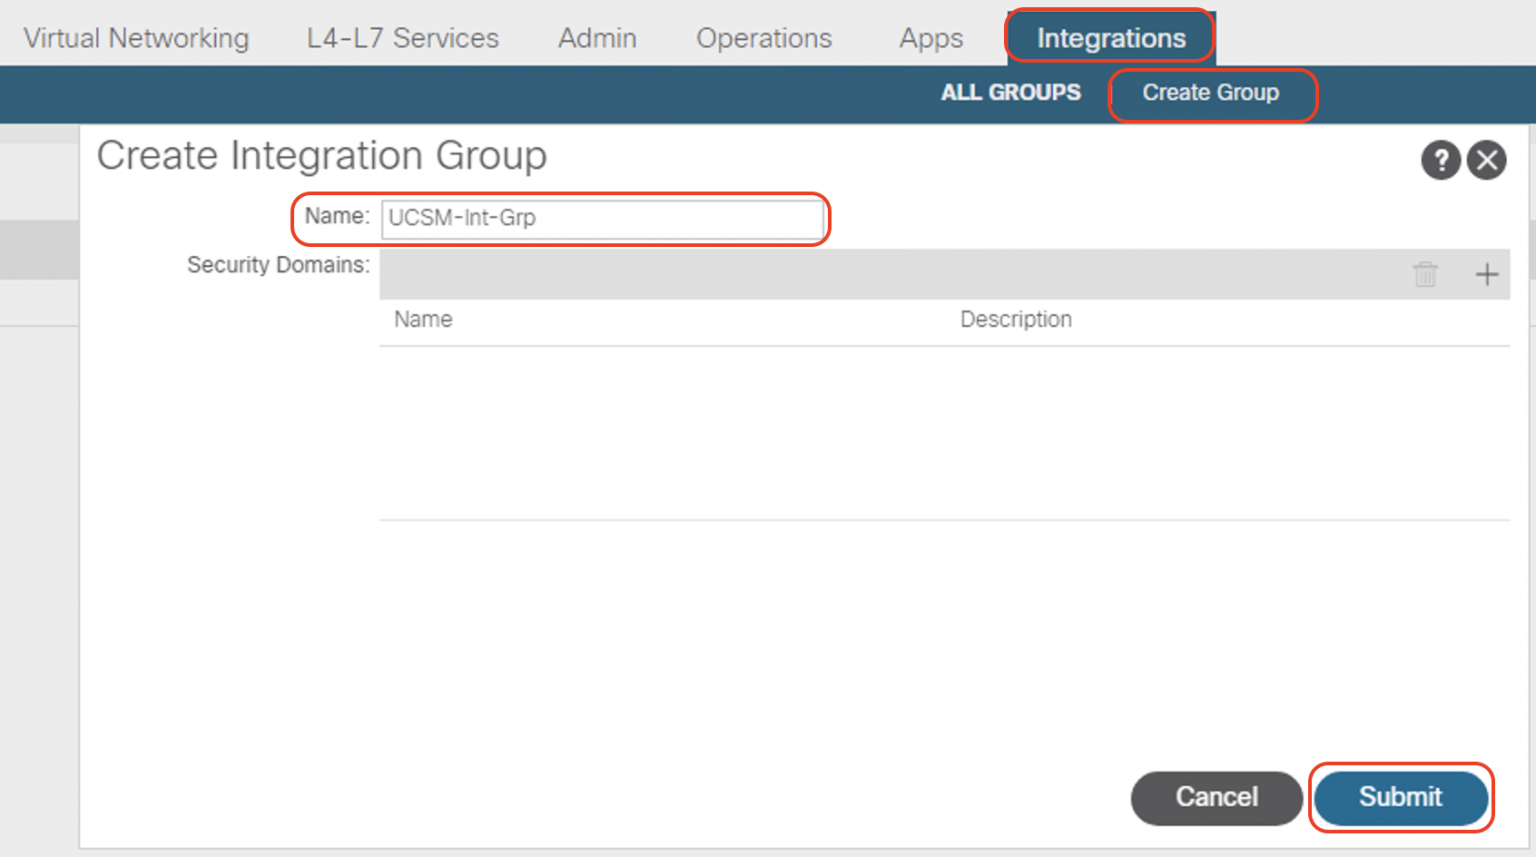Switch to the Admin tab
The height and width of the screenshot is (857, 1536).
click(x=597, y=38)
